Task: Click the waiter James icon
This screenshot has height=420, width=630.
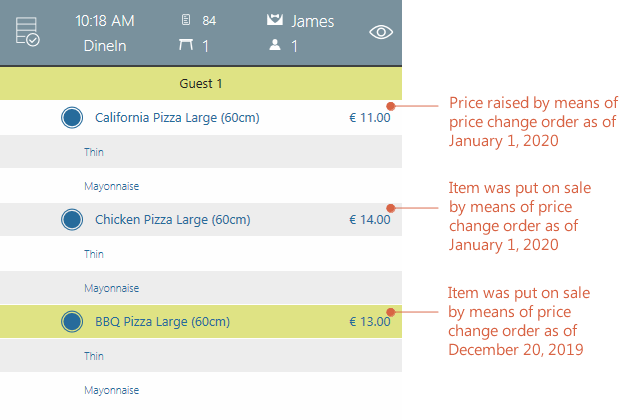Action: 274,20
